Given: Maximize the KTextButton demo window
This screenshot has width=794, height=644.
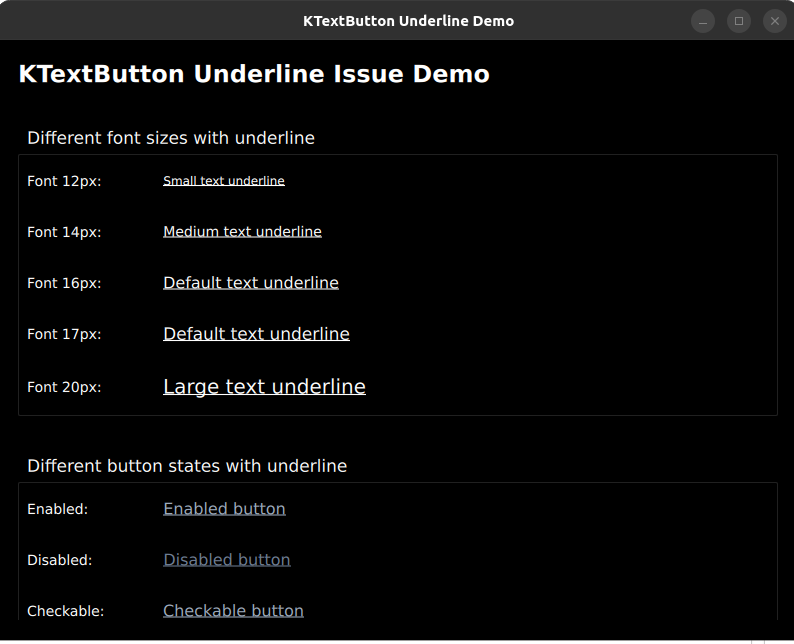Looking at the screenshot, I should click(739, 21).
